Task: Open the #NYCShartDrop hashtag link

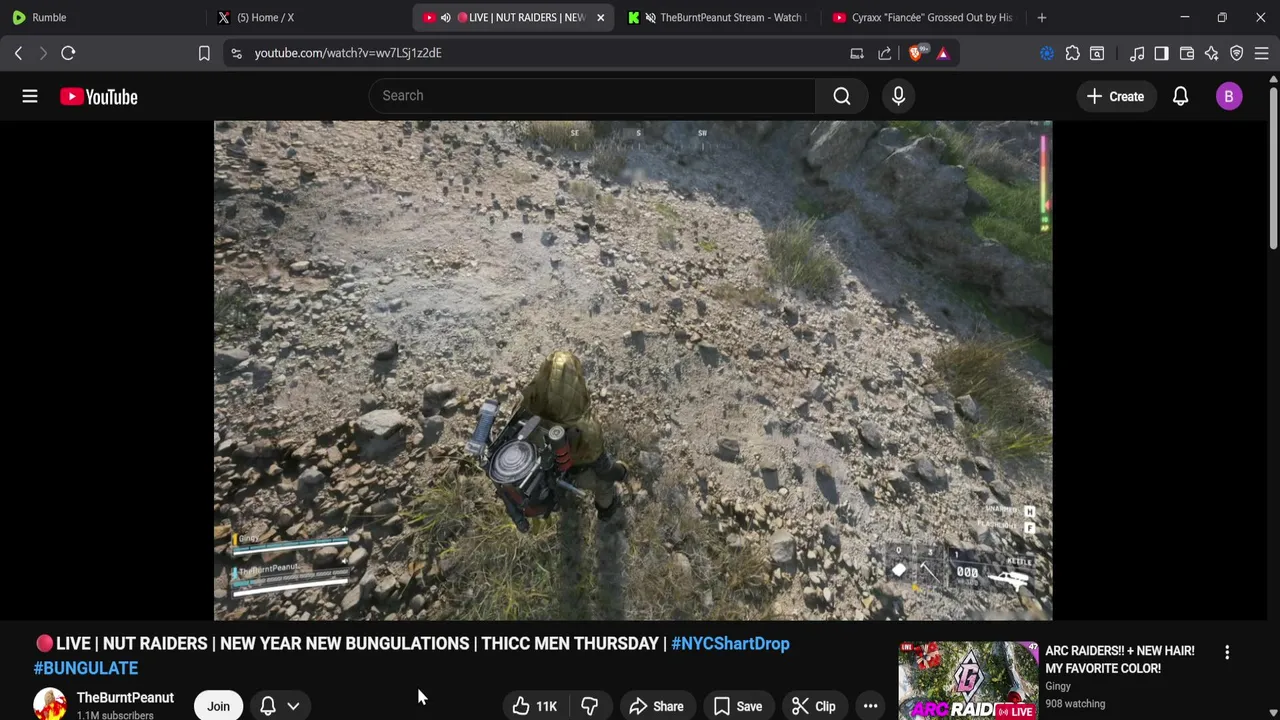Action: pyautogui.click(x=730, y=644)
